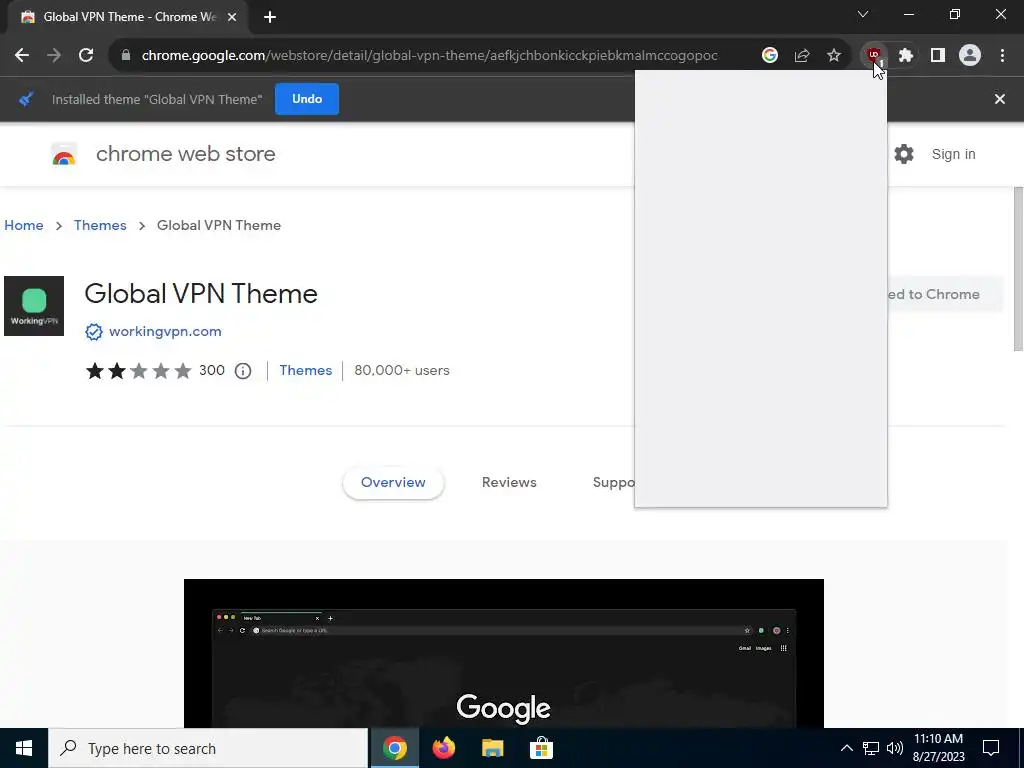
Task: Reload the current page
Action: [86, 56]
